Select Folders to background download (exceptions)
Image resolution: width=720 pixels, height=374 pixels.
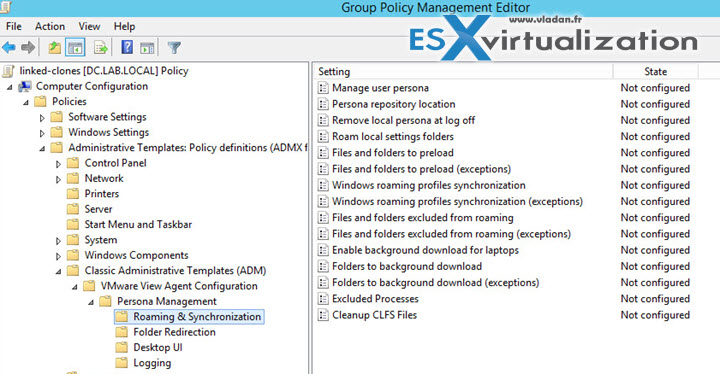[435, 283]
